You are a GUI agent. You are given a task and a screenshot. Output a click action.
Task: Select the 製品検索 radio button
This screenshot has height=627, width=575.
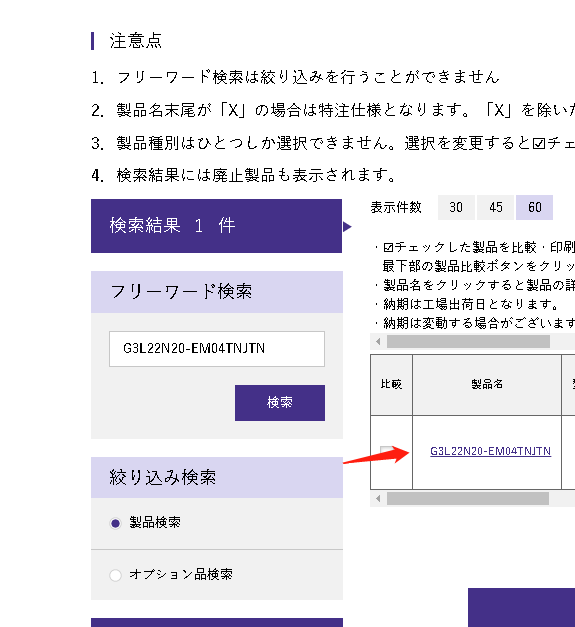[x=116, y=523]
